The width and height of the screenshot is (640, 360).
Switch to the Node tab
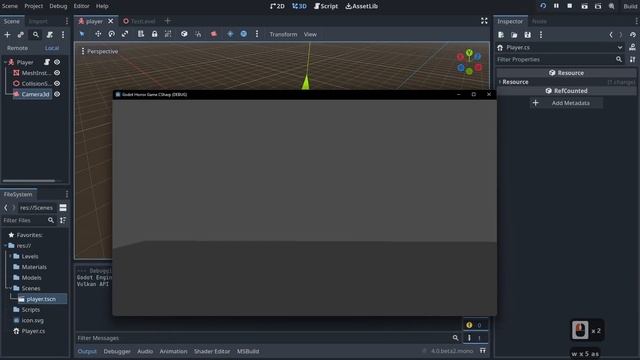539,21
